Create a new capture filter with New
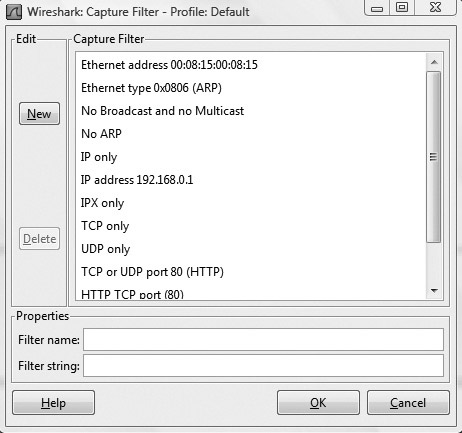Screen dimensions: 462x433 point(39,114)
